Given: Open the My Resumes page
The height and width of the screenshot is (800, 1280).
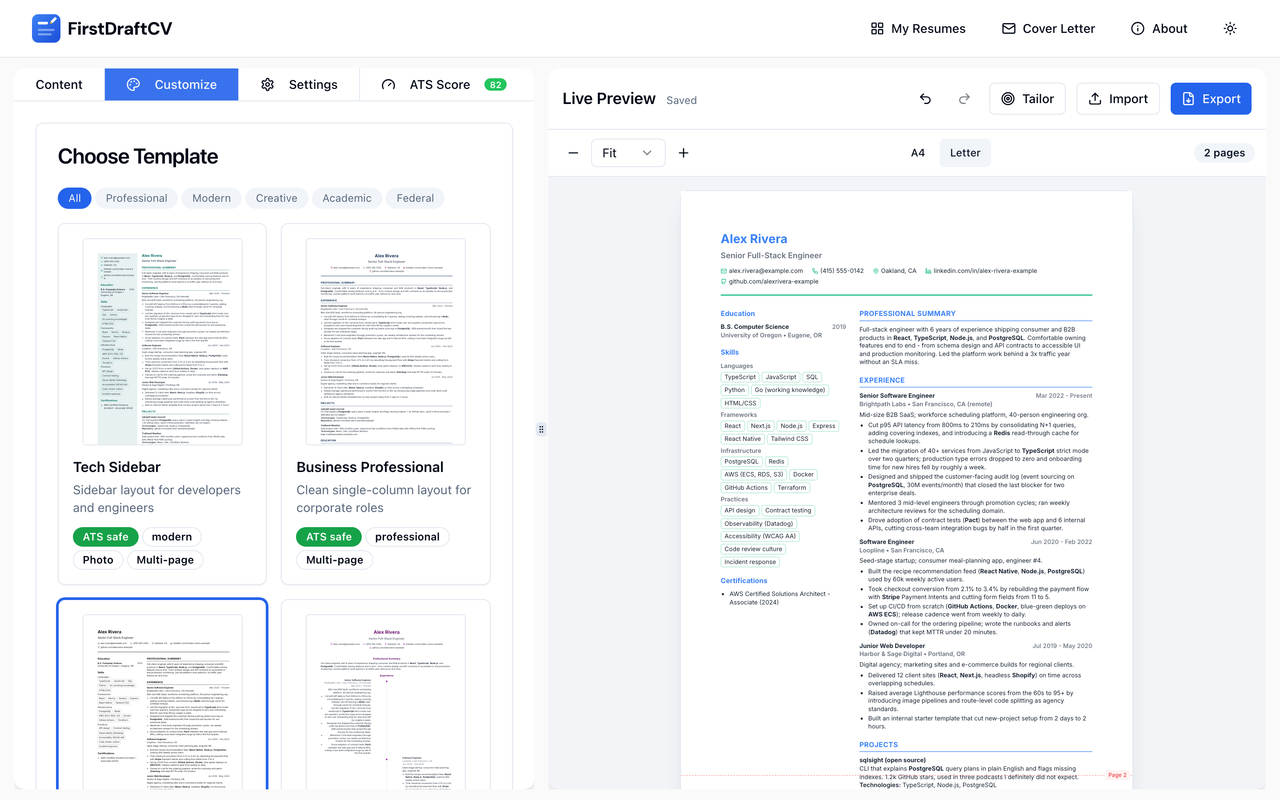Looking at the screenshot, I should coord(918,29).
